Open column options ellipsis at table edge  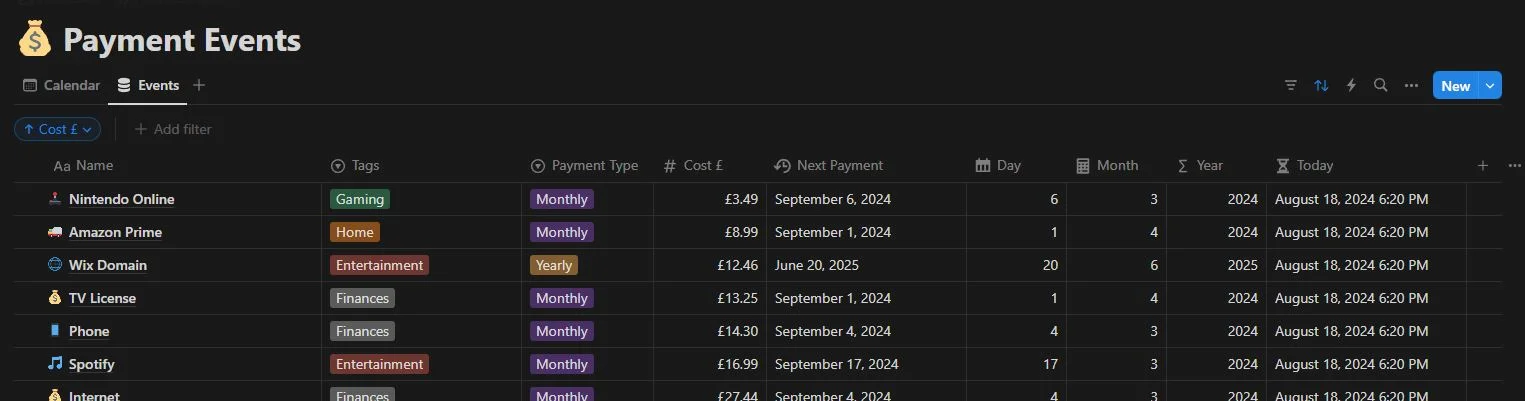point(1514,166)
